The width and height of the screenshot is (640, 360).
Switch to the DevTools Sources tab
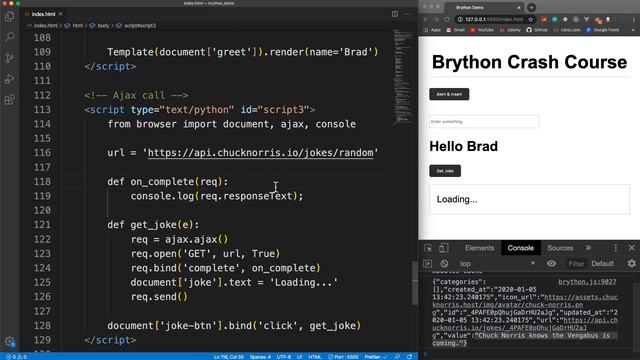[x=560, y=248]
